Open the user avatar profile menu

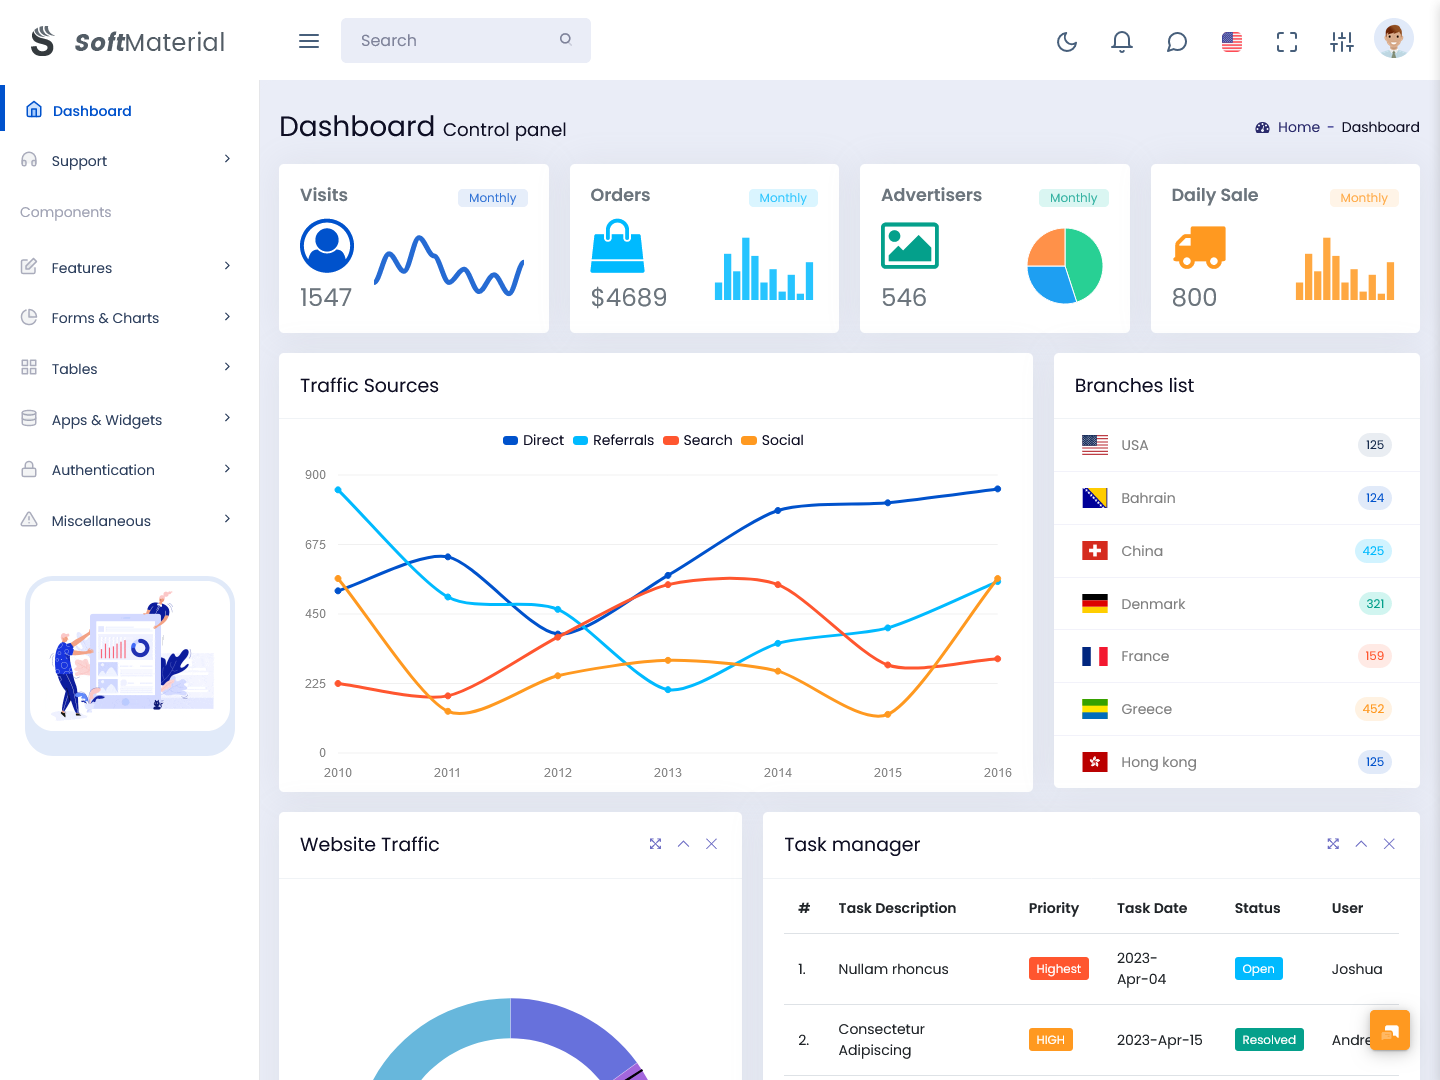[x=1394, y=39]
